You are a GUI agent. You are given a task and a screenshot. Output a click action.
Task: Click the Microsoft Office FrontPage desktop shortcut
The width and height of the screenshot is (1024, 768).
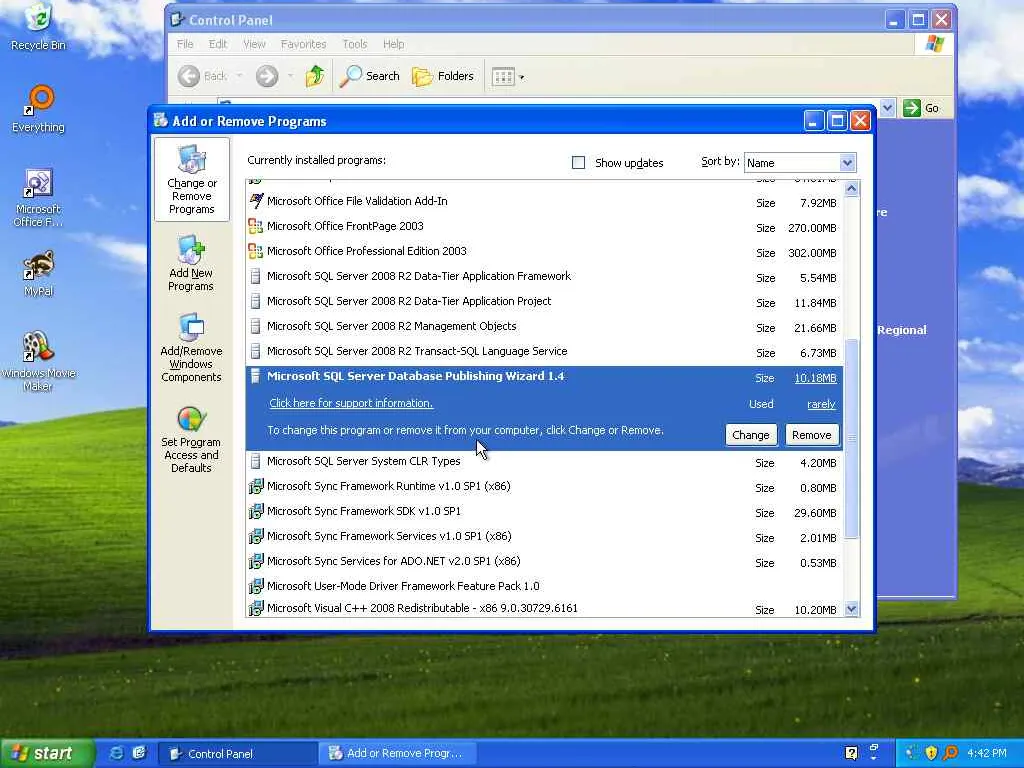pyautogui.click(x=39, y=198)
